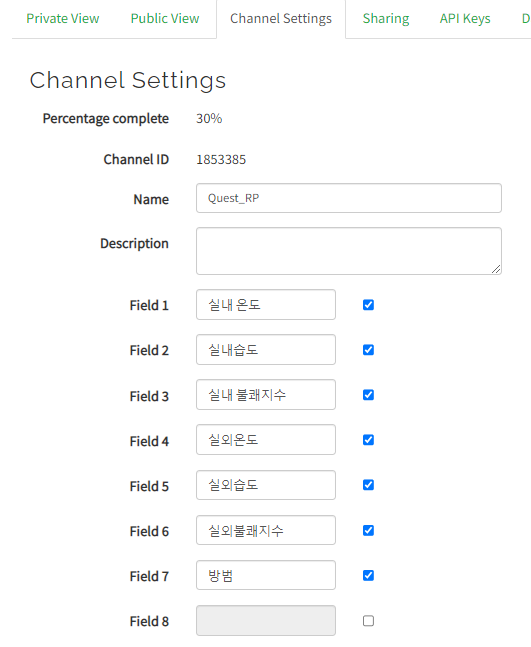Click the Field 6 input 실외불쾌지수
The image size is (531, 647).
(x=266, y=530)
